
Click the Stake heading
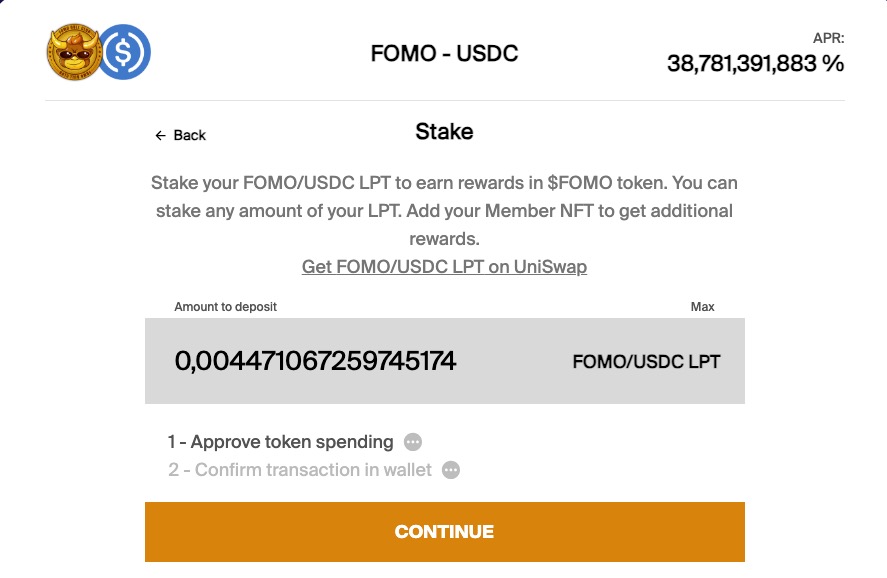pos(444,132)
